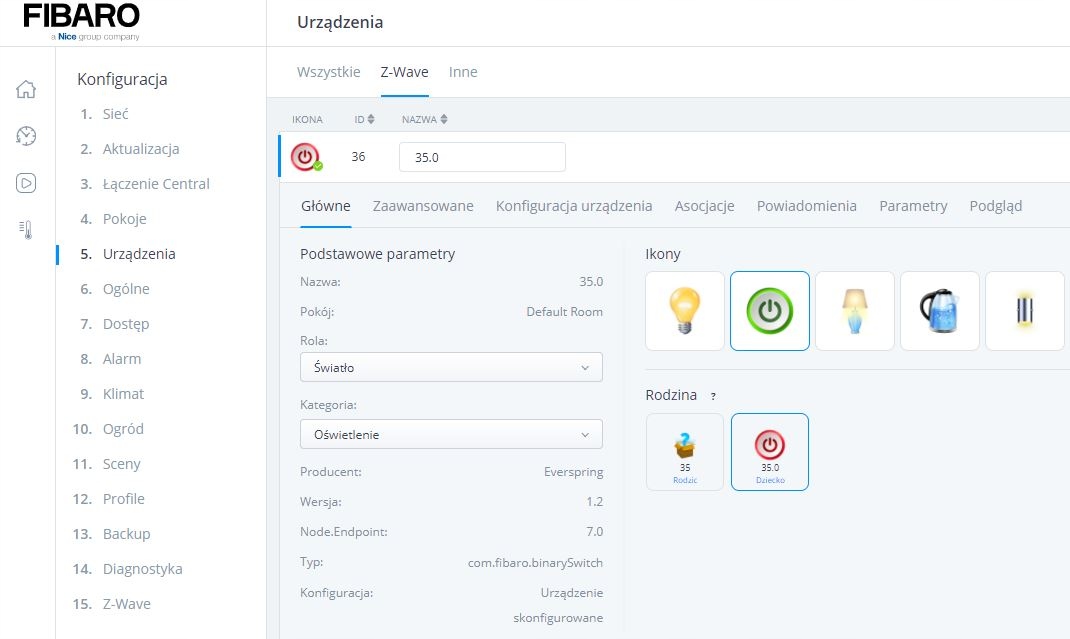Image resolution: width=1070 pixels, height=639 pixels.
Task: Open the Powiadomienia tab
Action: tap(807, 205)
